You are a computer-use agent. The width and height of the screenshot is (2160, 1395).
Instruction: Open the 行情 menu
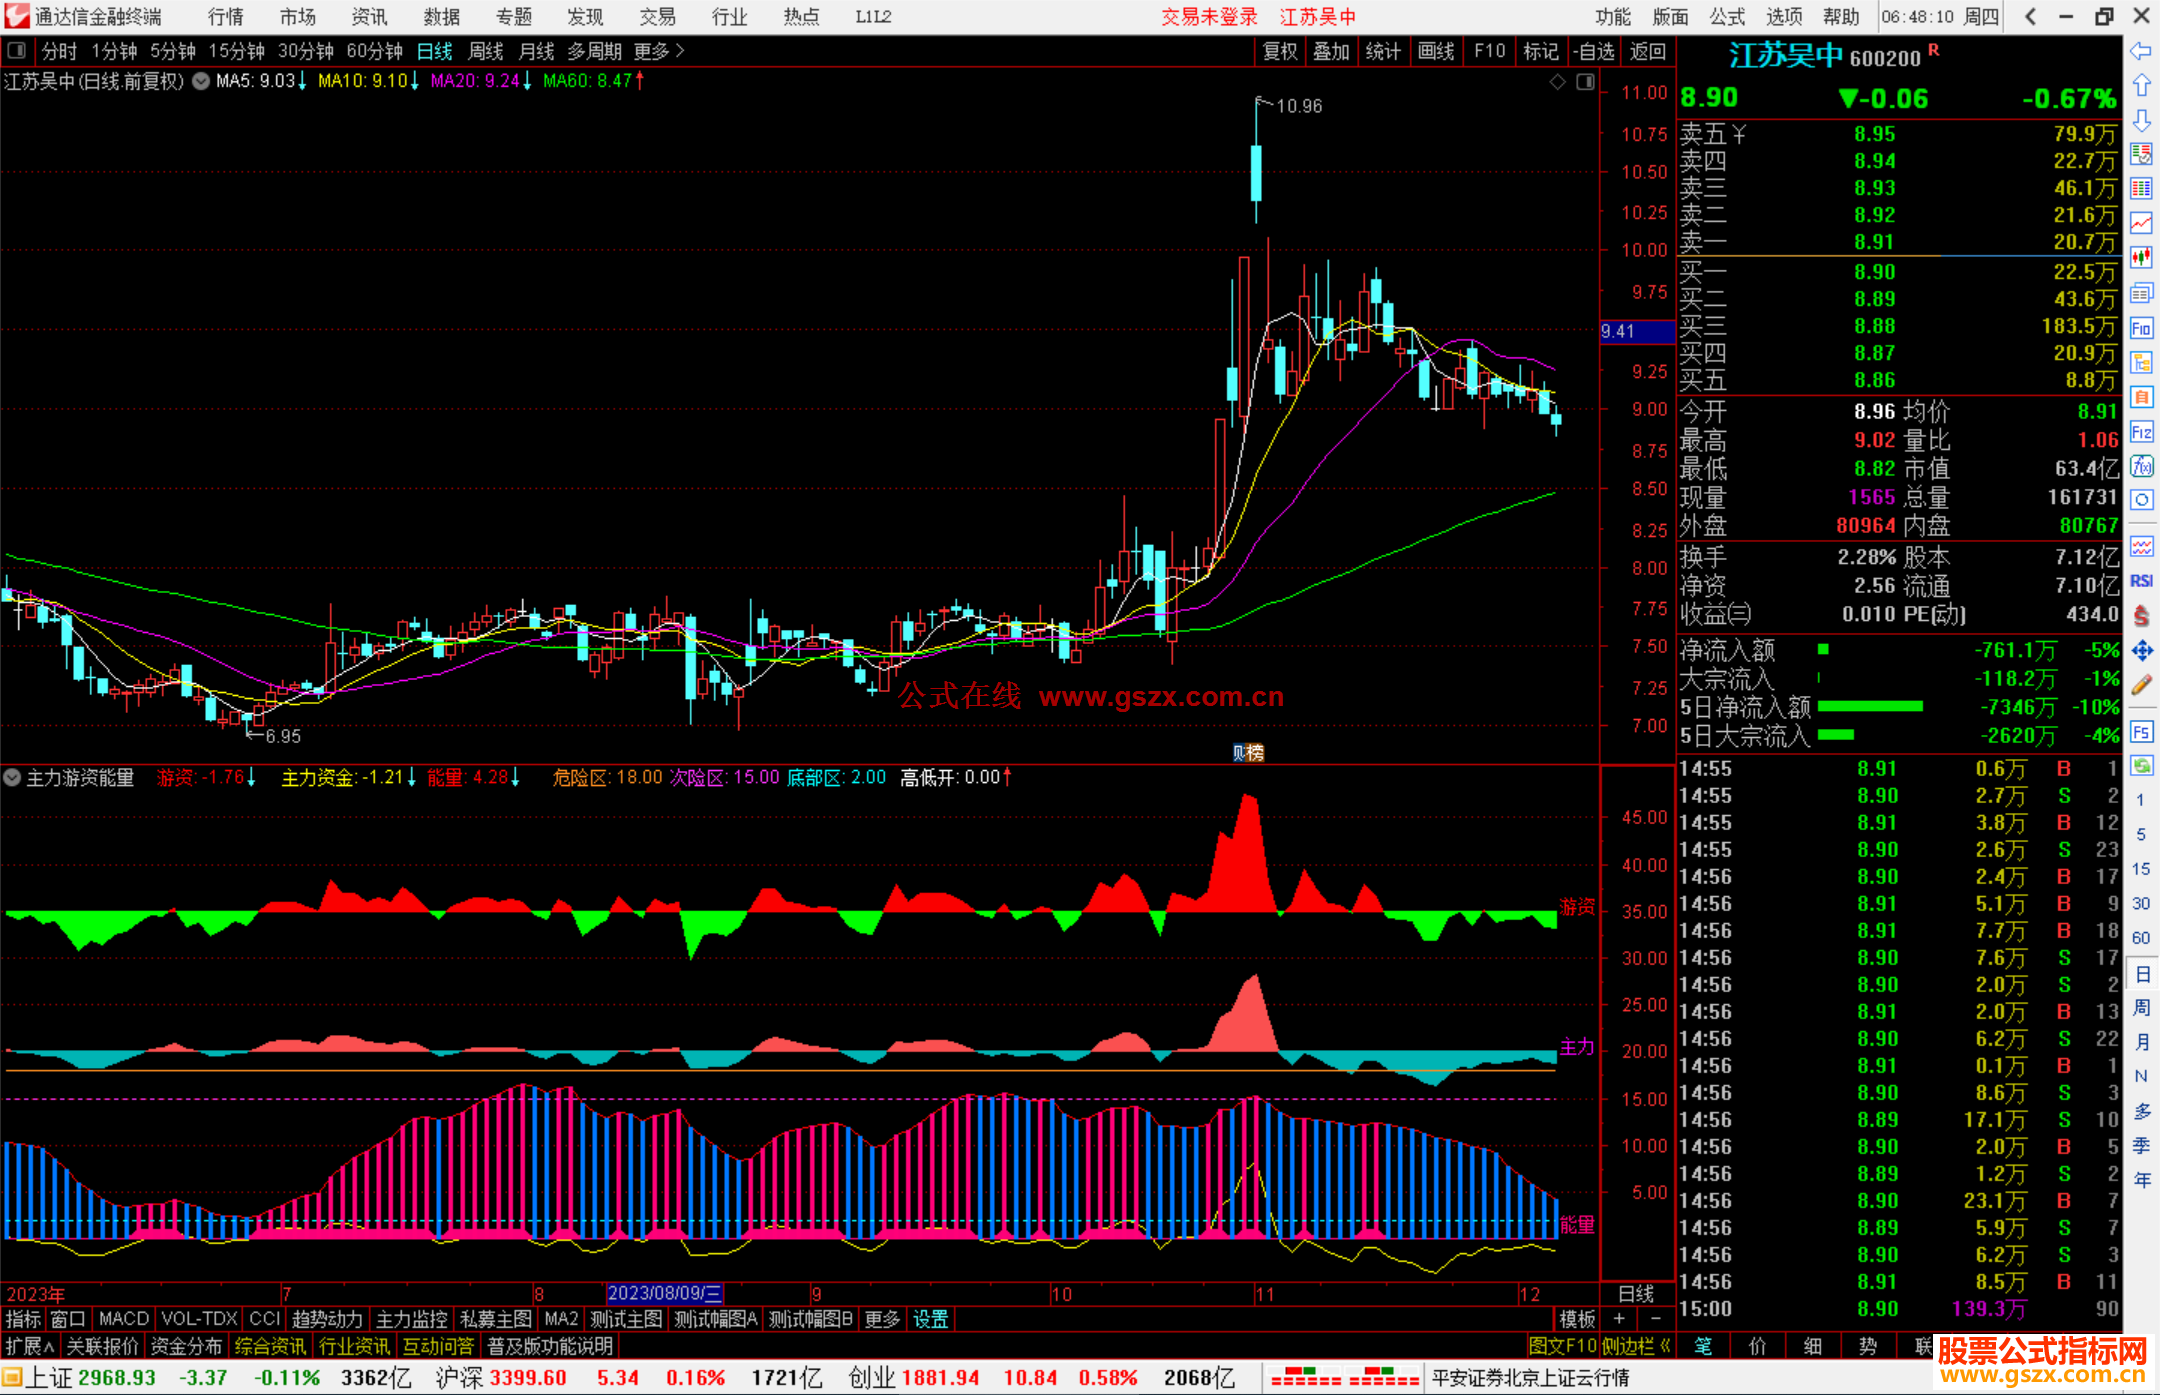(225, 16)
